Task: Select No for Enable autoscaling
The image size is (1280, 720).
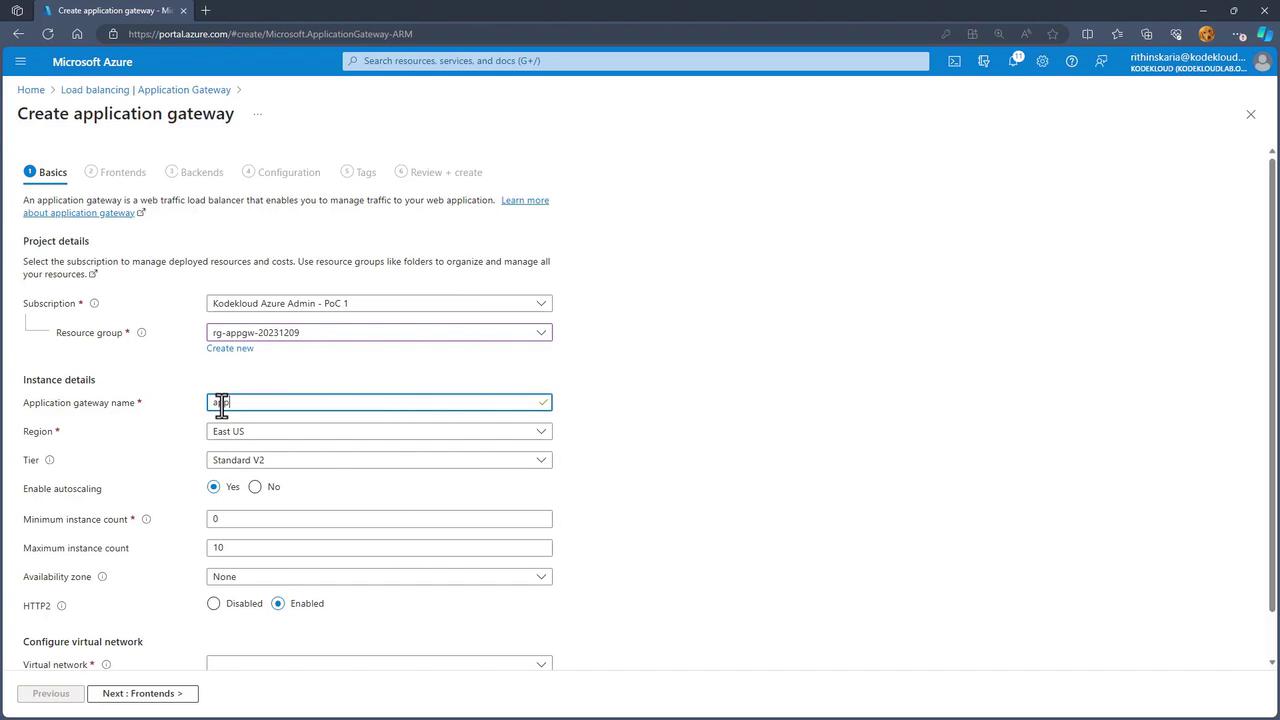Action: [x=255, y=487]
